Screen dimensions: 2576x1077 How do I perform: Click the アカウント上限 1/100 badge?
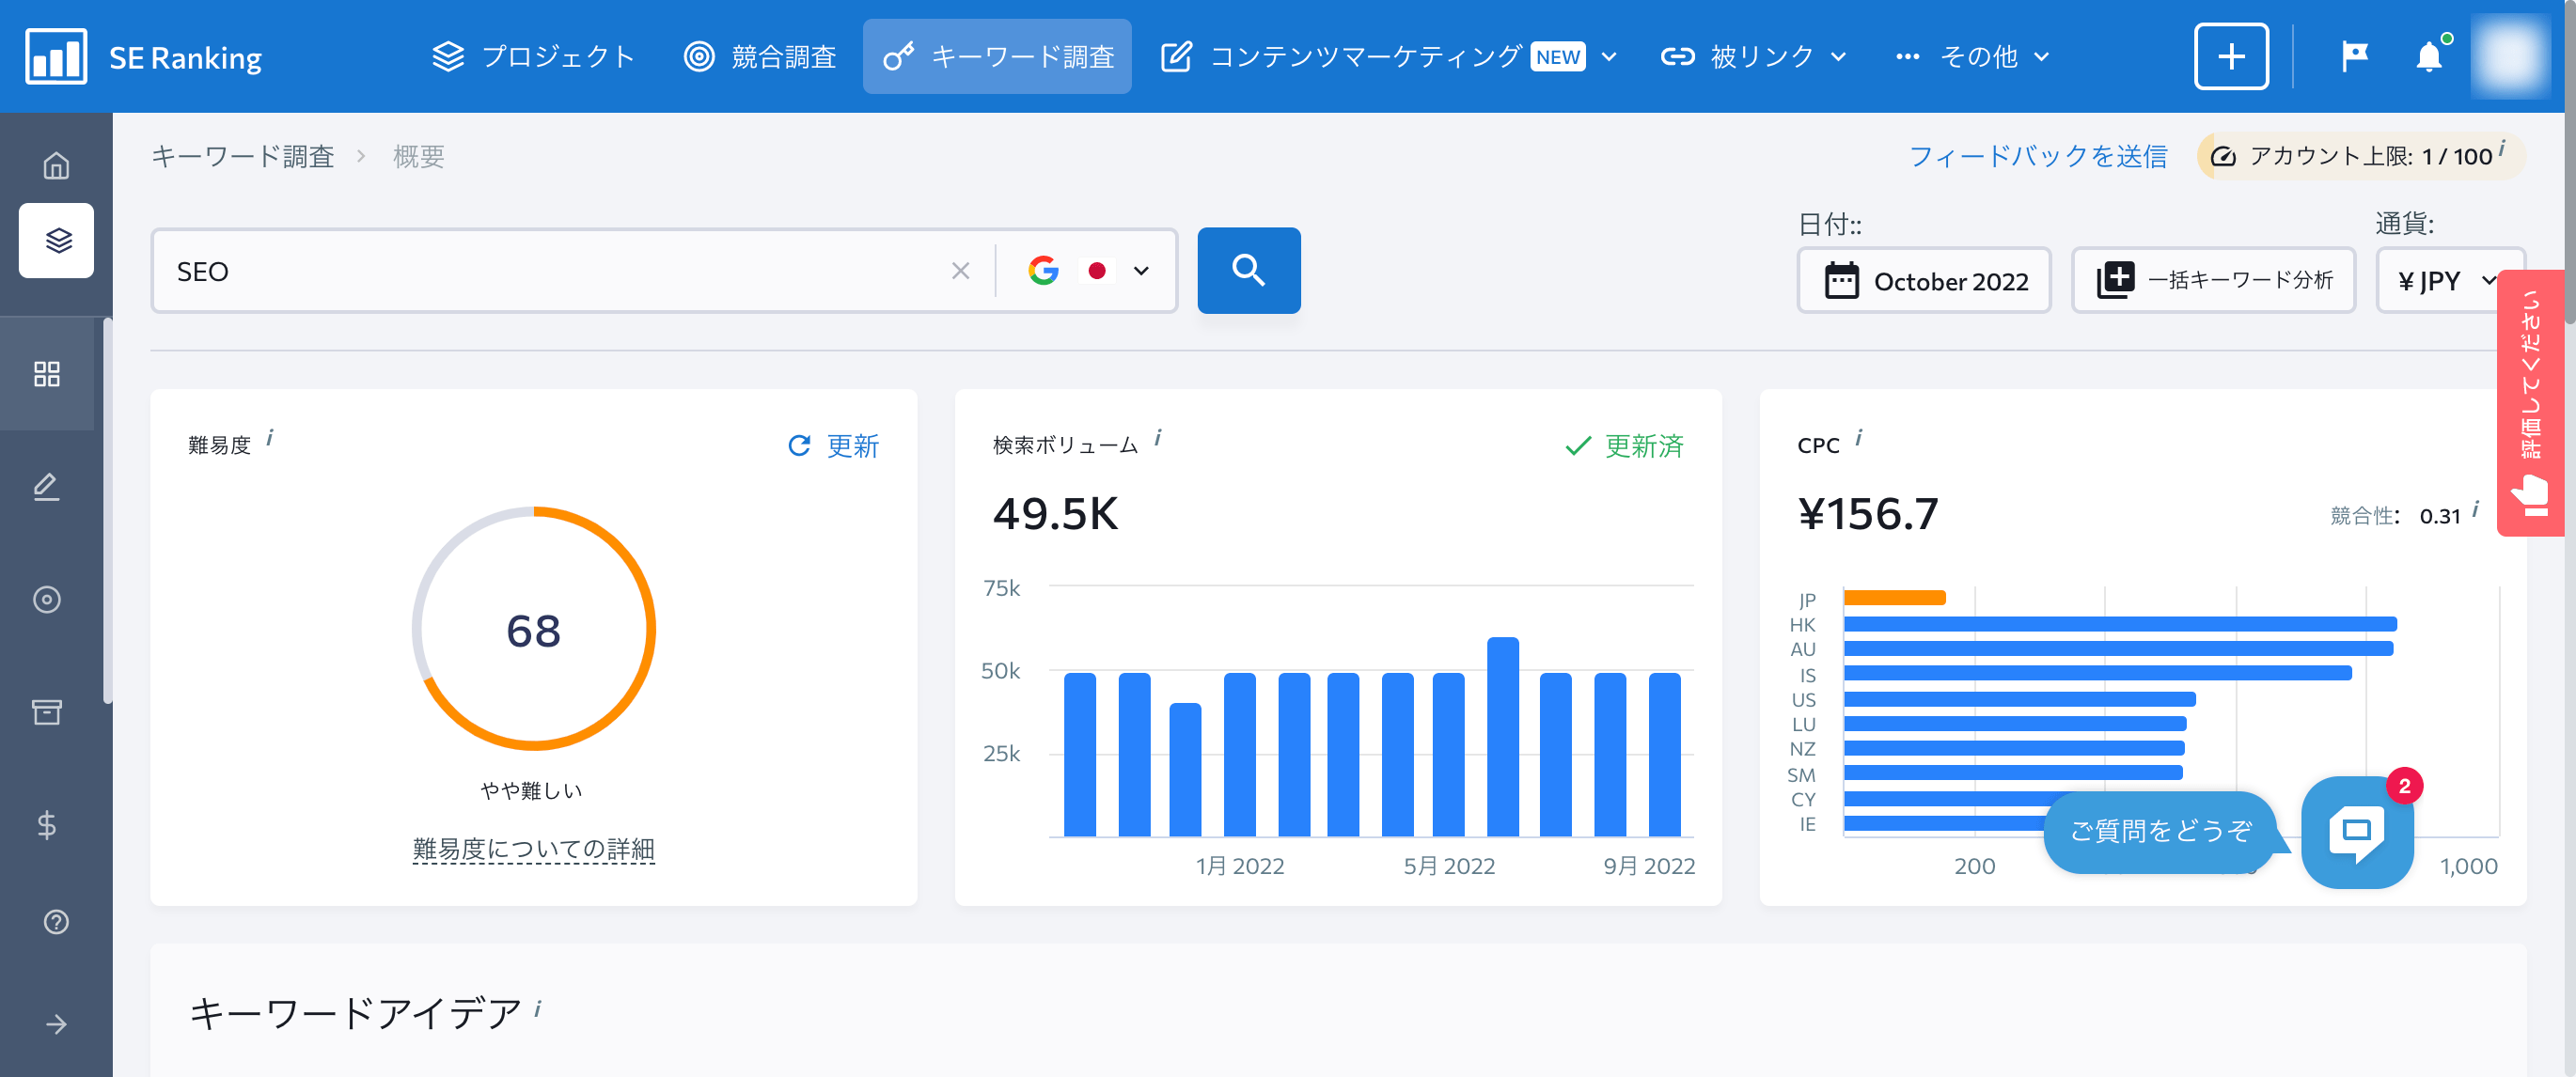pyautogui.click(x=2361, y=157)
